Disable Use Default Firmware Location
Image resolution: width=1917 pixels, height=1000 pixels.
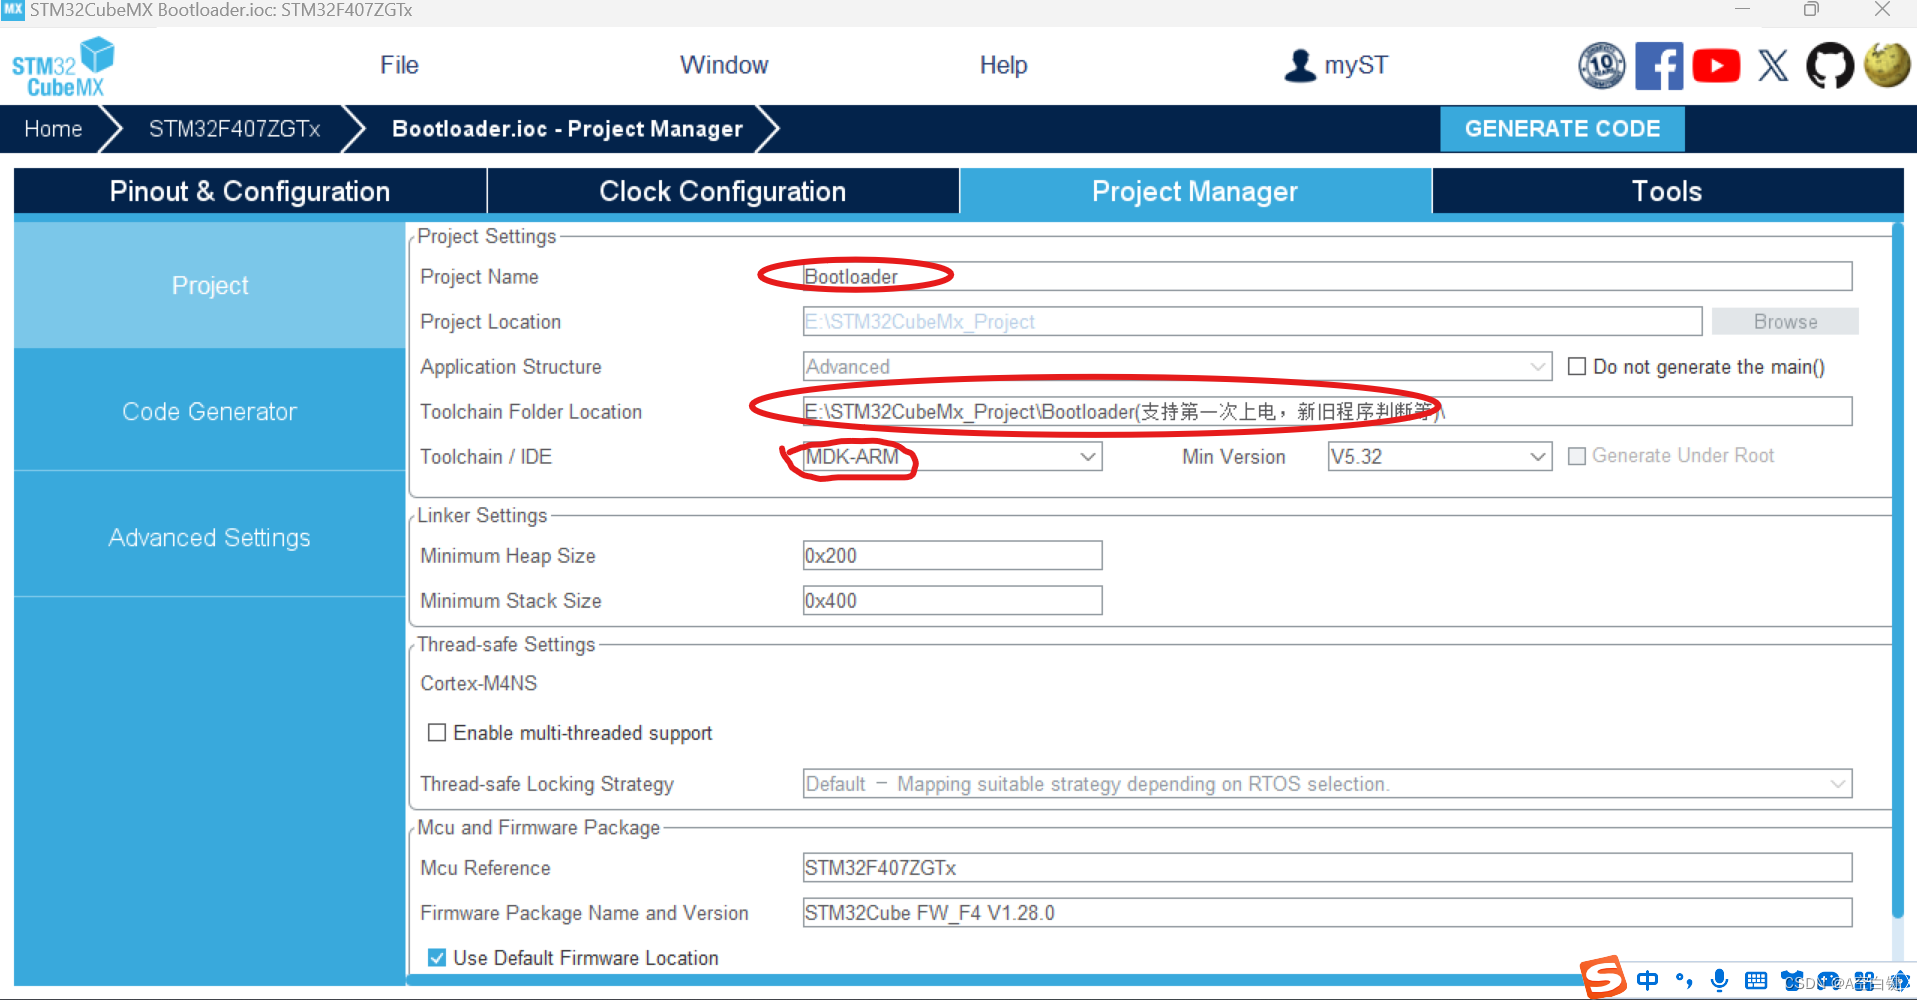pos(437,957)
